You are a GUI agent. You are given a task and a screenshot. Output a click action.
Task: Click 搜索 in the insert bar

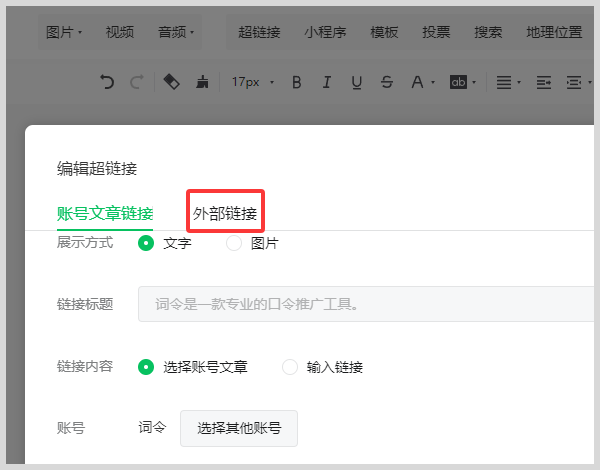click(488, 32)
